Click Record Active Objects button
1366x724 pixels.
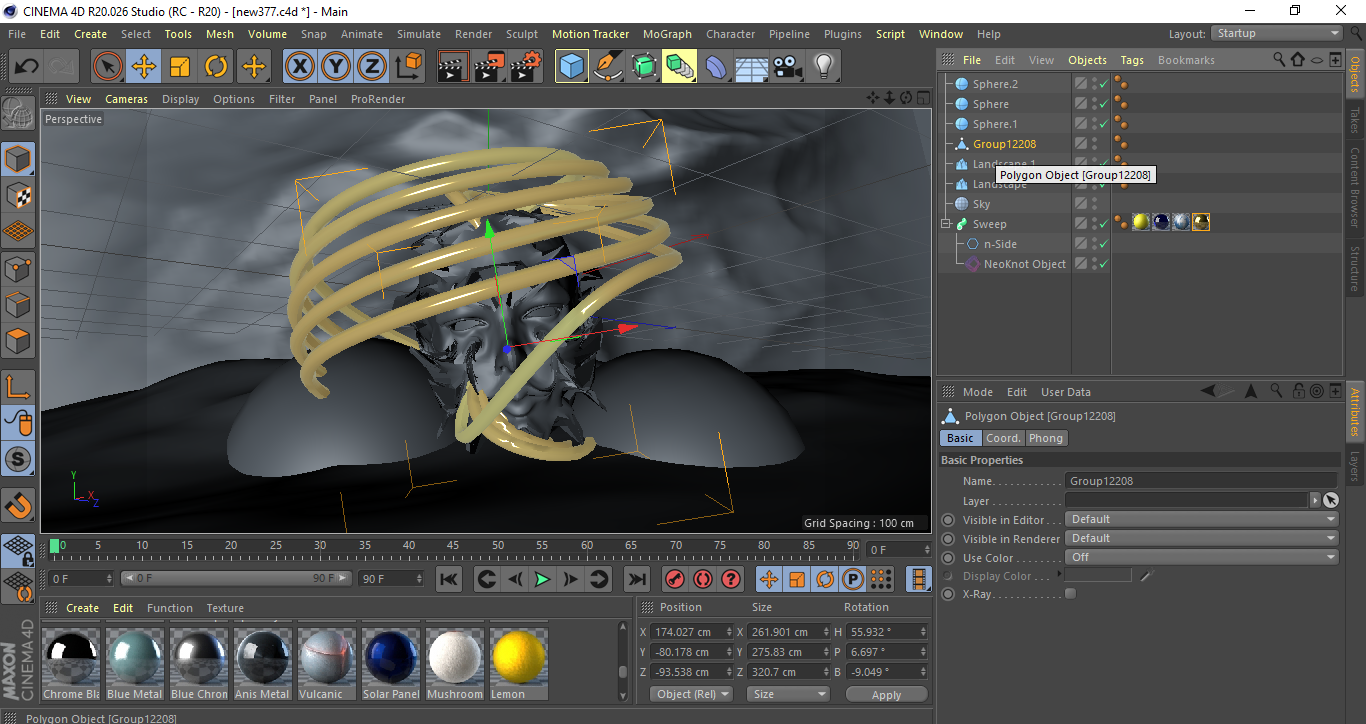[x=675, y=579]
